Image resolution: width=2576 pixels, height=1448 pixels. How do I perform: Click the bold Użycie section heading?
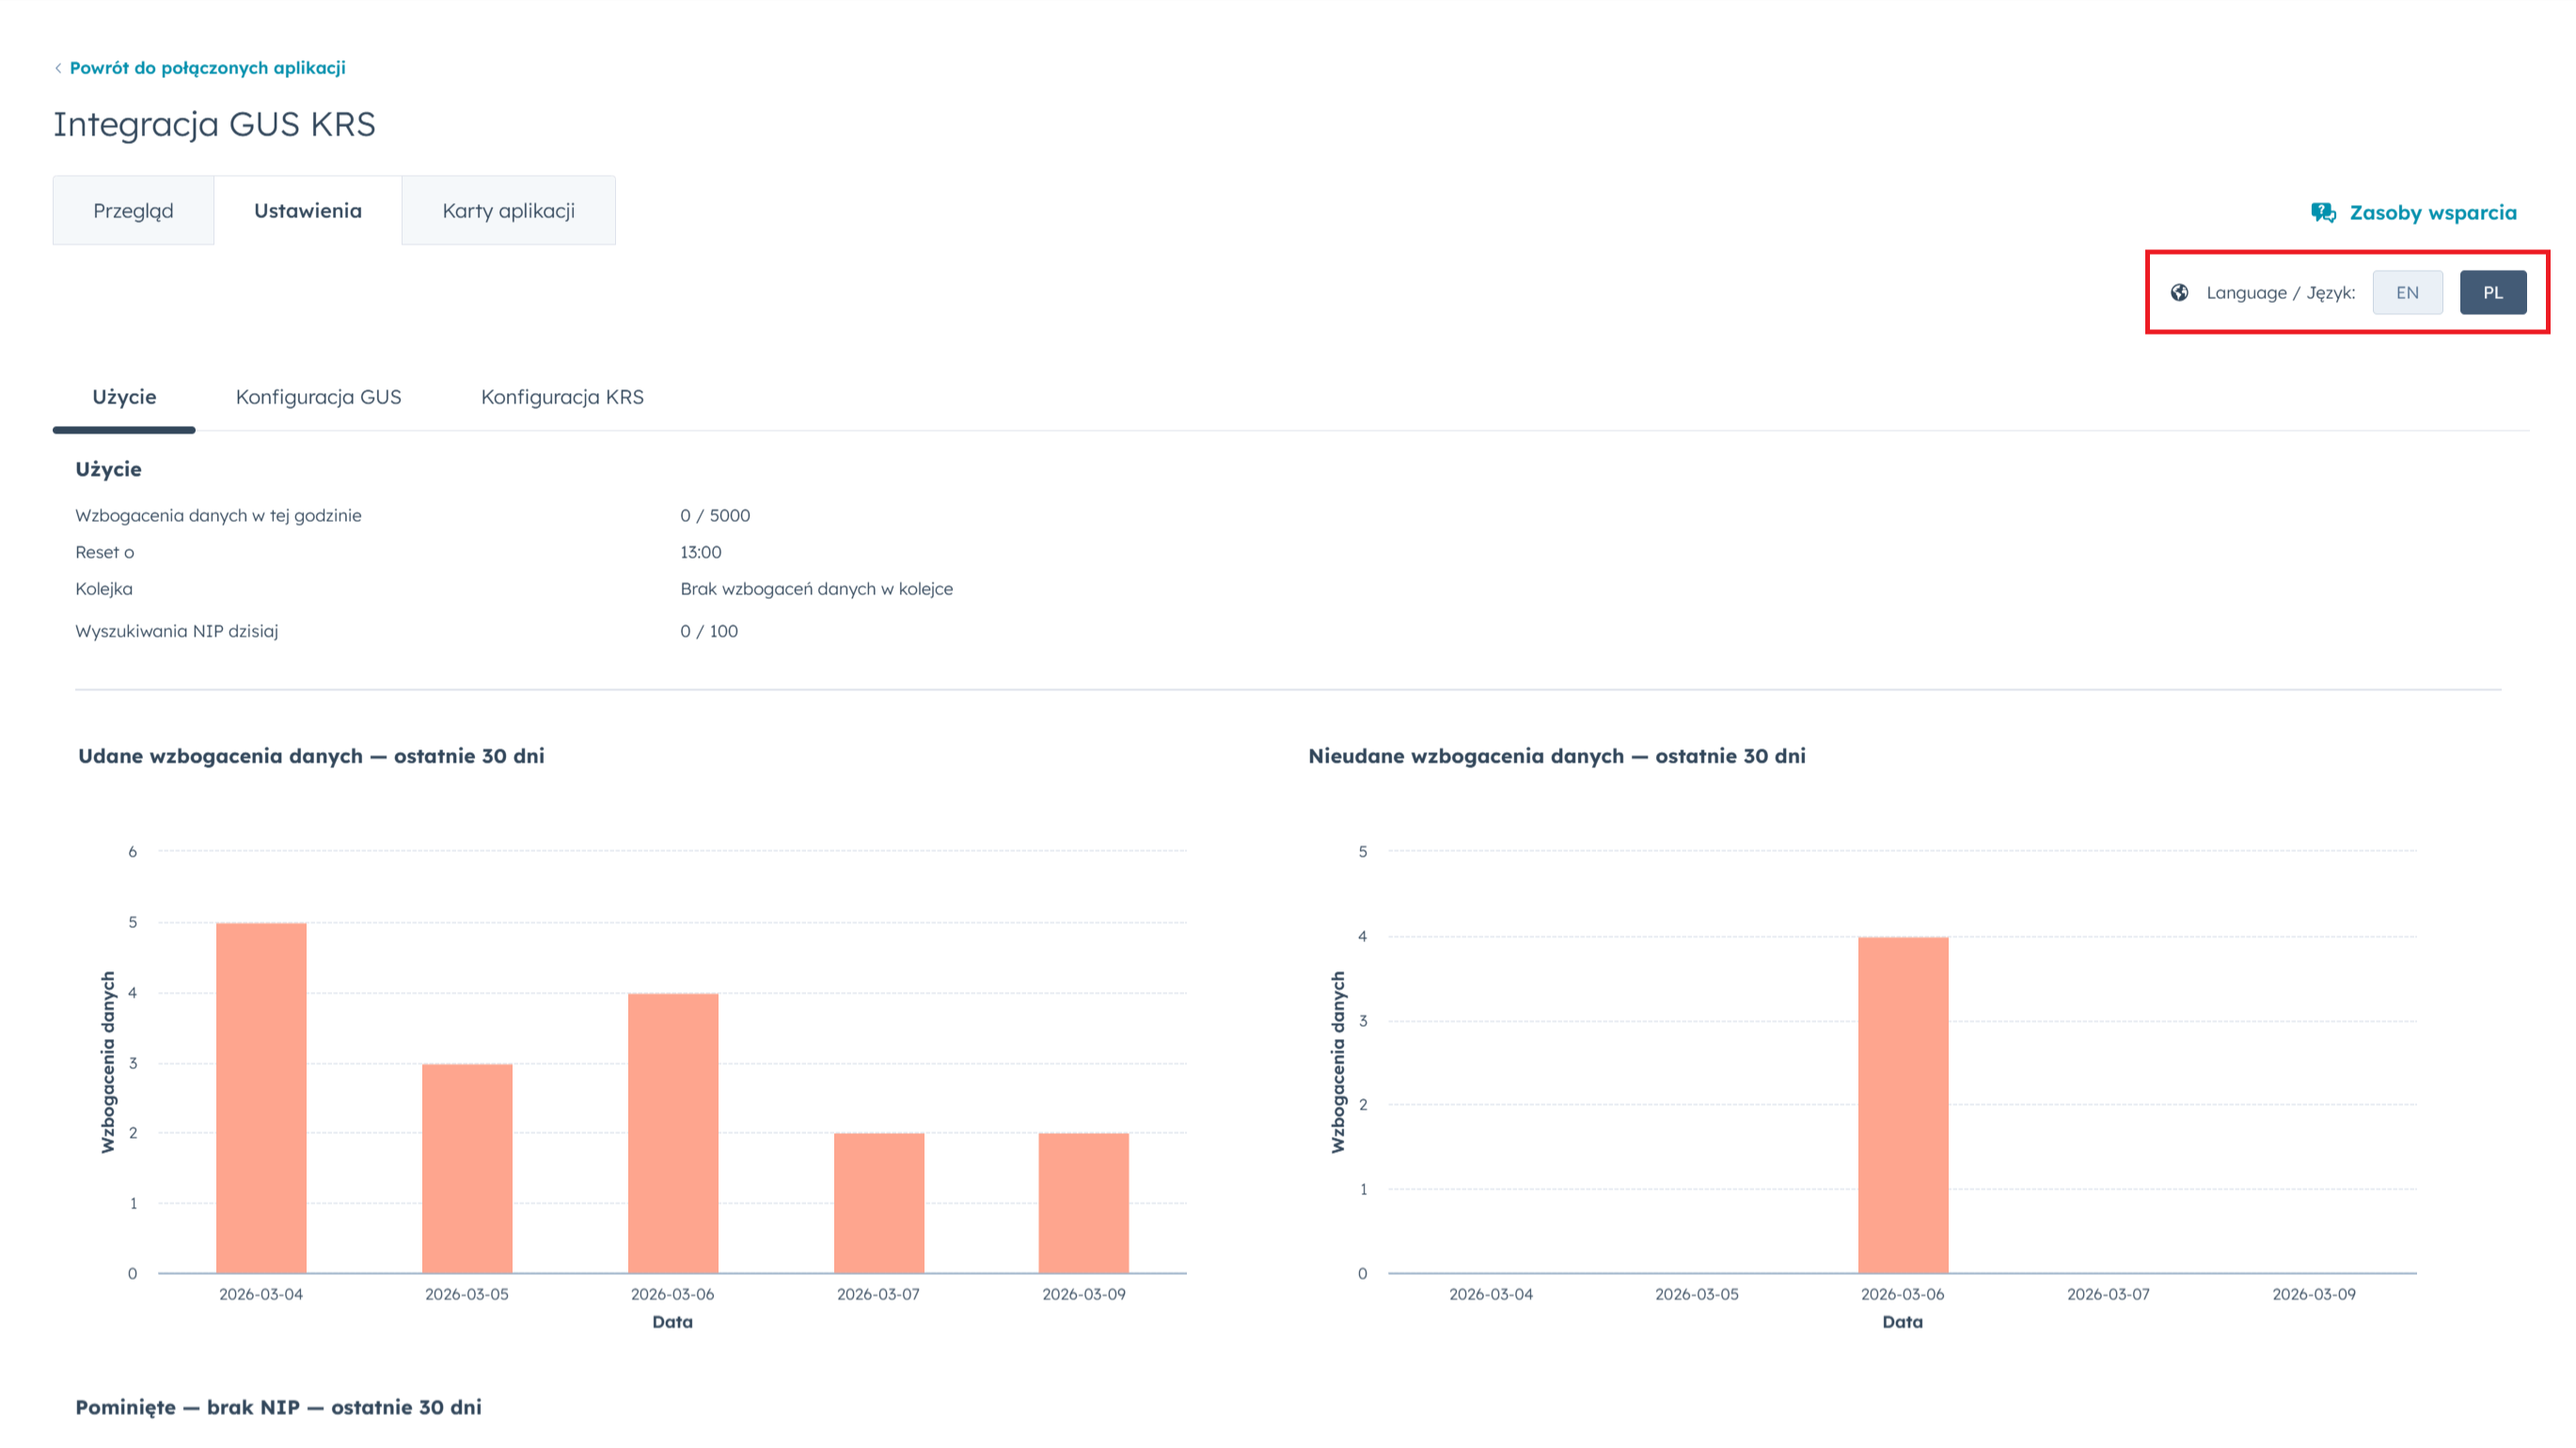point(109,469)
